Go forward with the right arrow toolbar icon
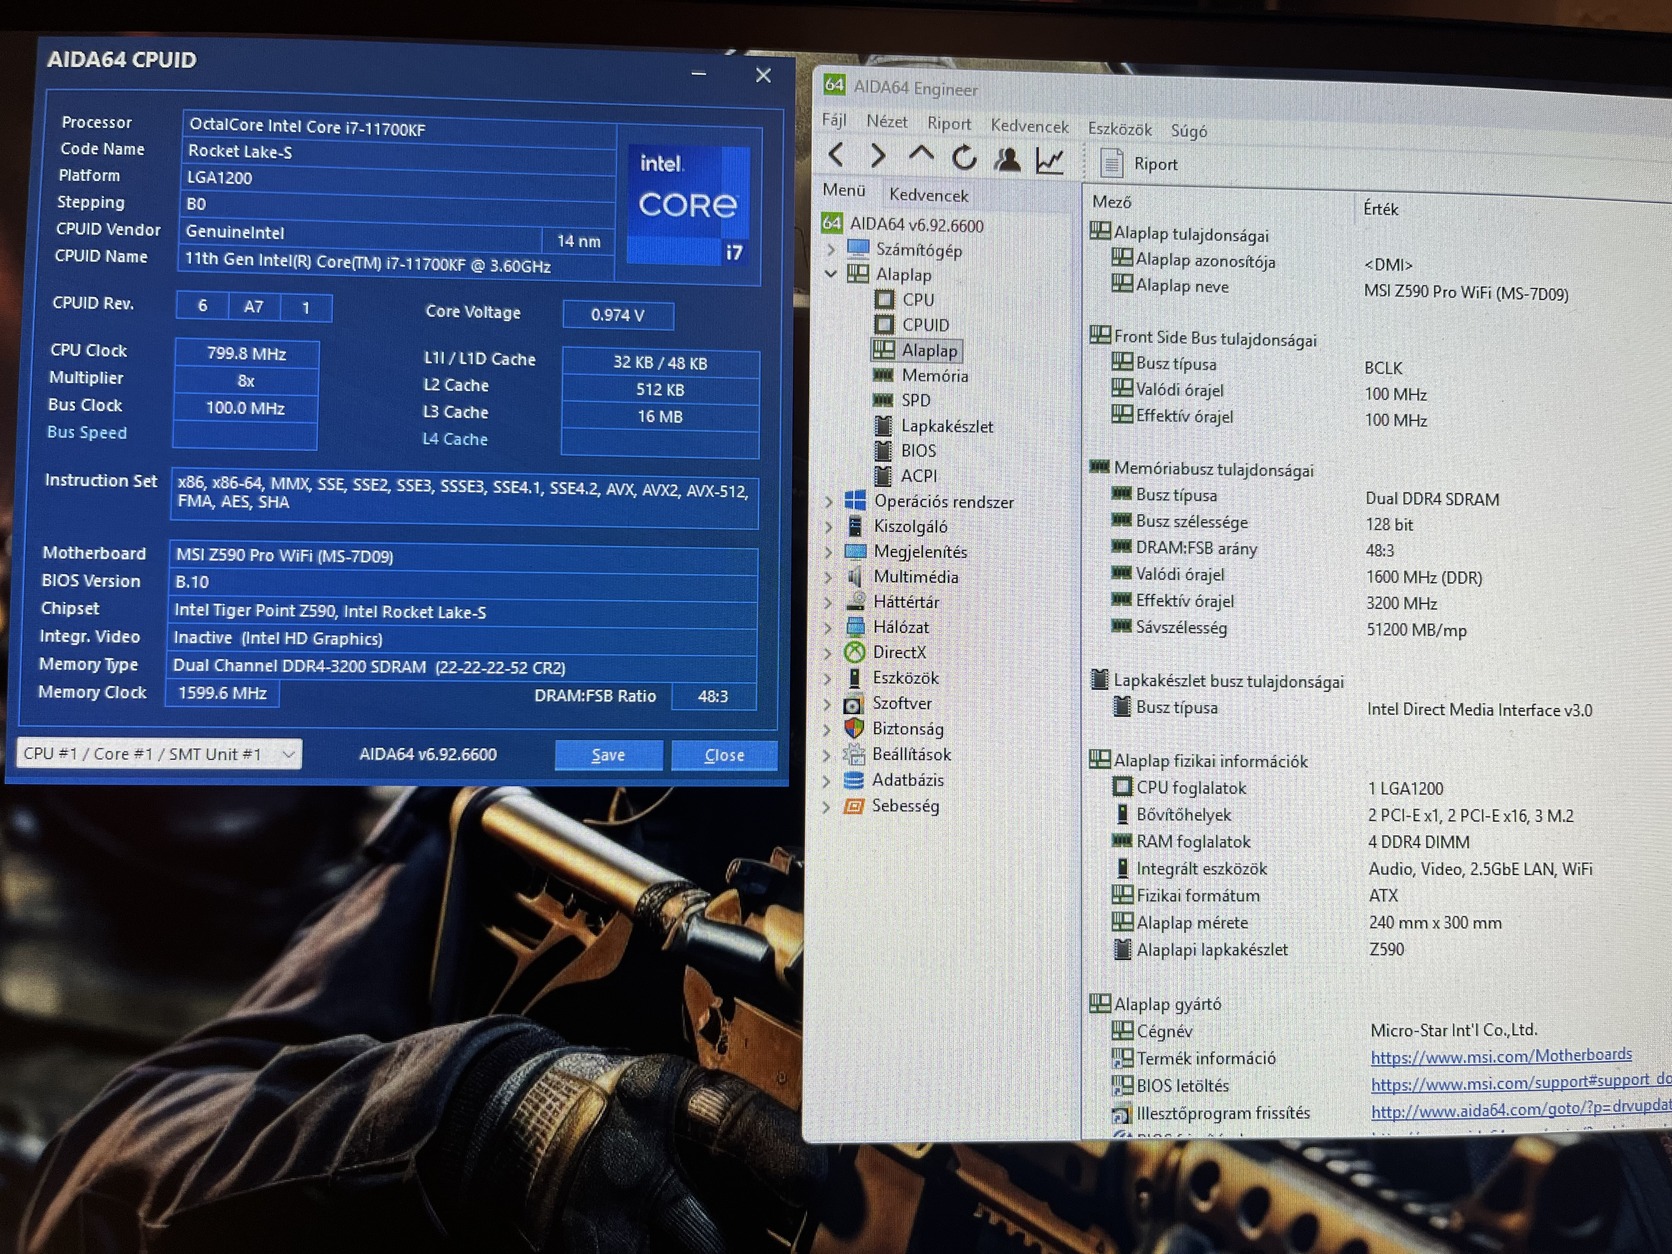The width and height of the screenshot is (1672, 1254). (878, 155)
